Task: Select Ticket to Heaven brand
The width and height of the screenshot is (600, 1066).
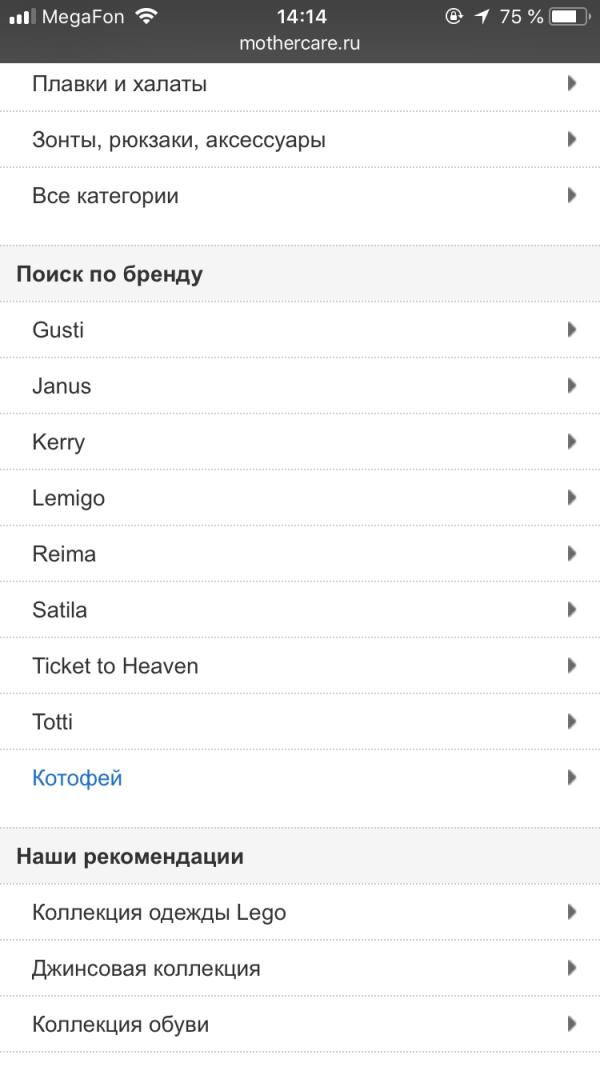Action: coord(115,666)
